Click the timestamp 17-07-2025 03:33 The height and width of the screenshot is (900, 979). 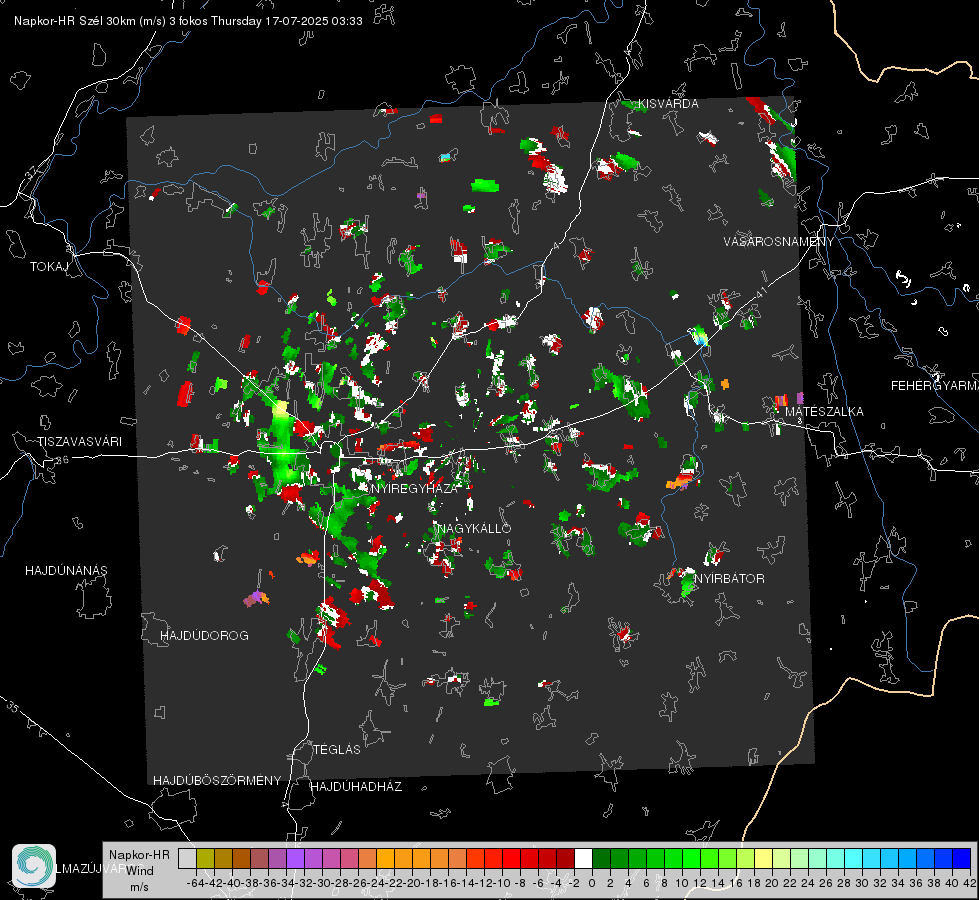[313, 21]
